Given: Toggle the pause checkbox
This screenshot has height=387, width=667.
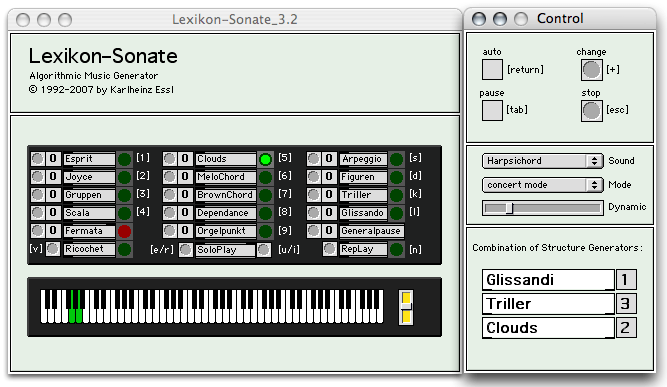Looking at the screenshot, I should pyautogui.click(x=492, y=111).
